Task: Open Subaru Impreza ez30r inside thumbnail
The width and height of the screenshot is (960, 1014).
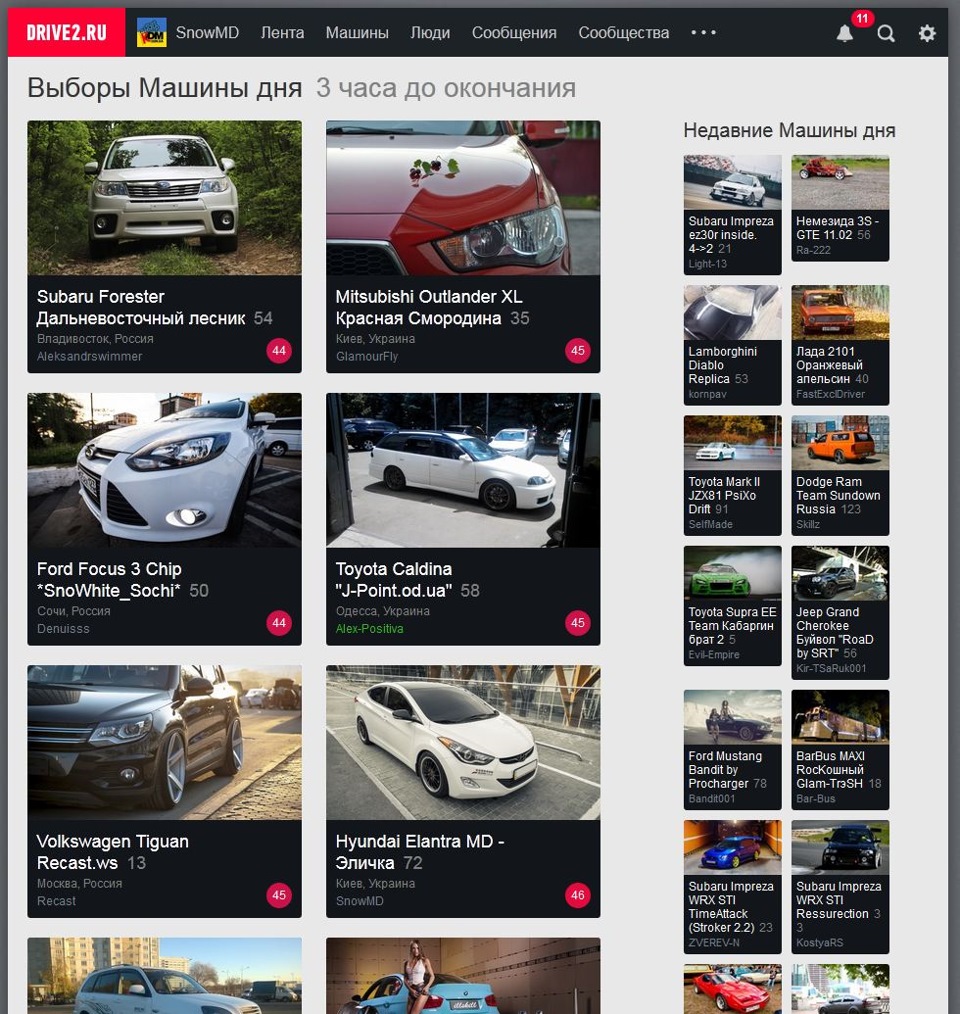Action: [732, 182]
